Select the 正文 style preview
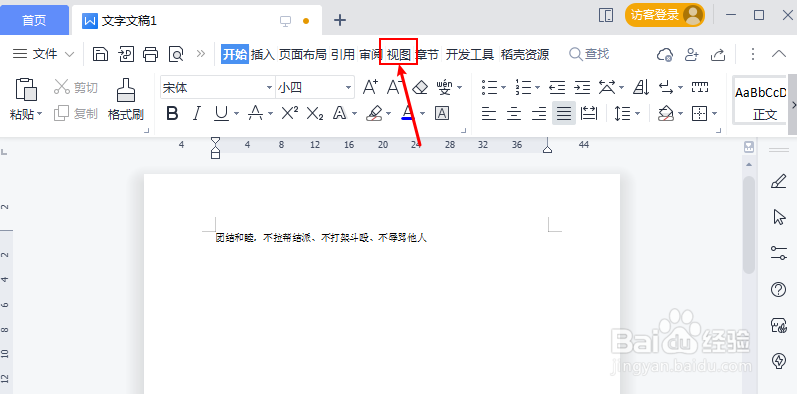 pyautogui.click(x=760, y=100)
